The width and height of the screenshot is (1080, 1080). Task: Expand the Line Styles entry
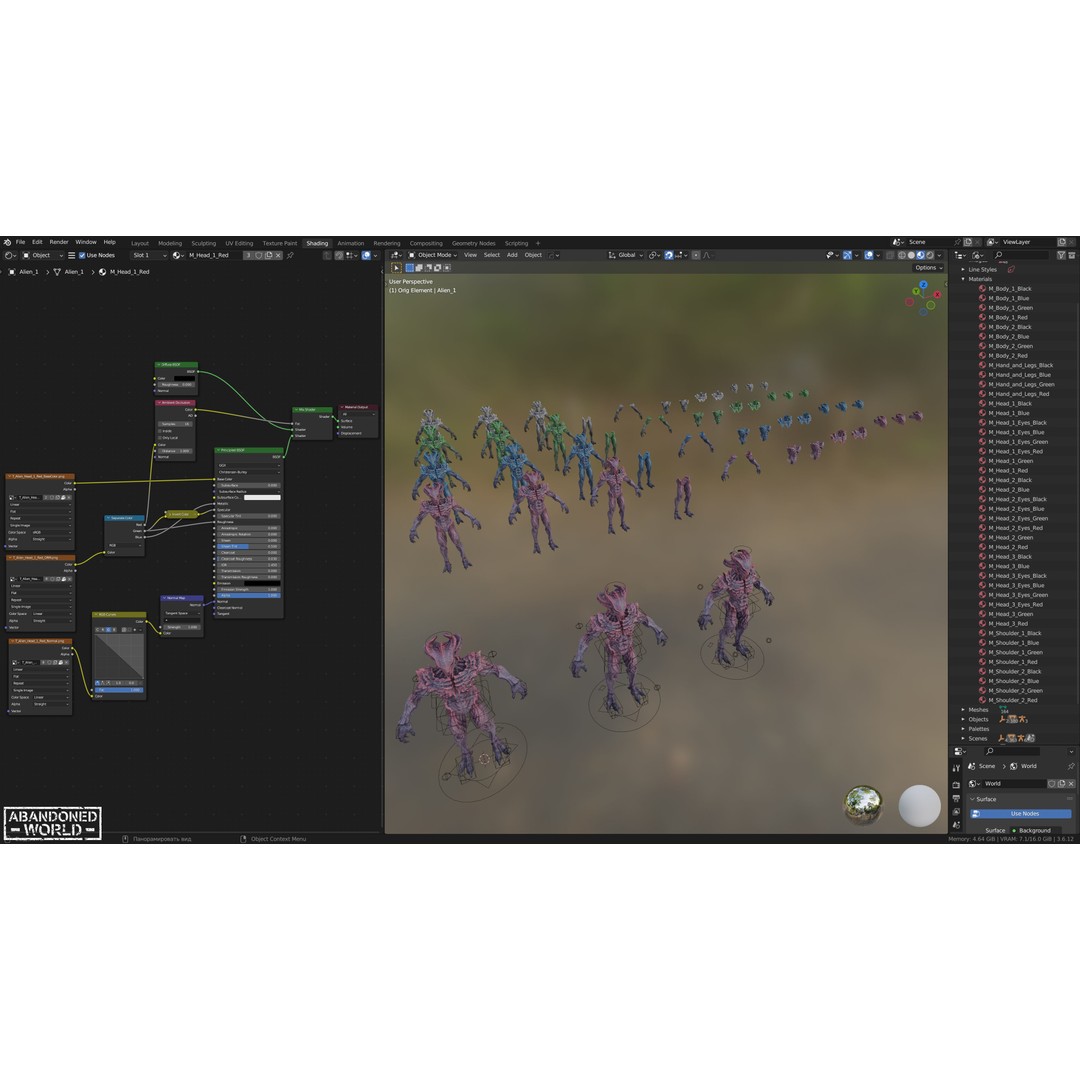point(964,269)
